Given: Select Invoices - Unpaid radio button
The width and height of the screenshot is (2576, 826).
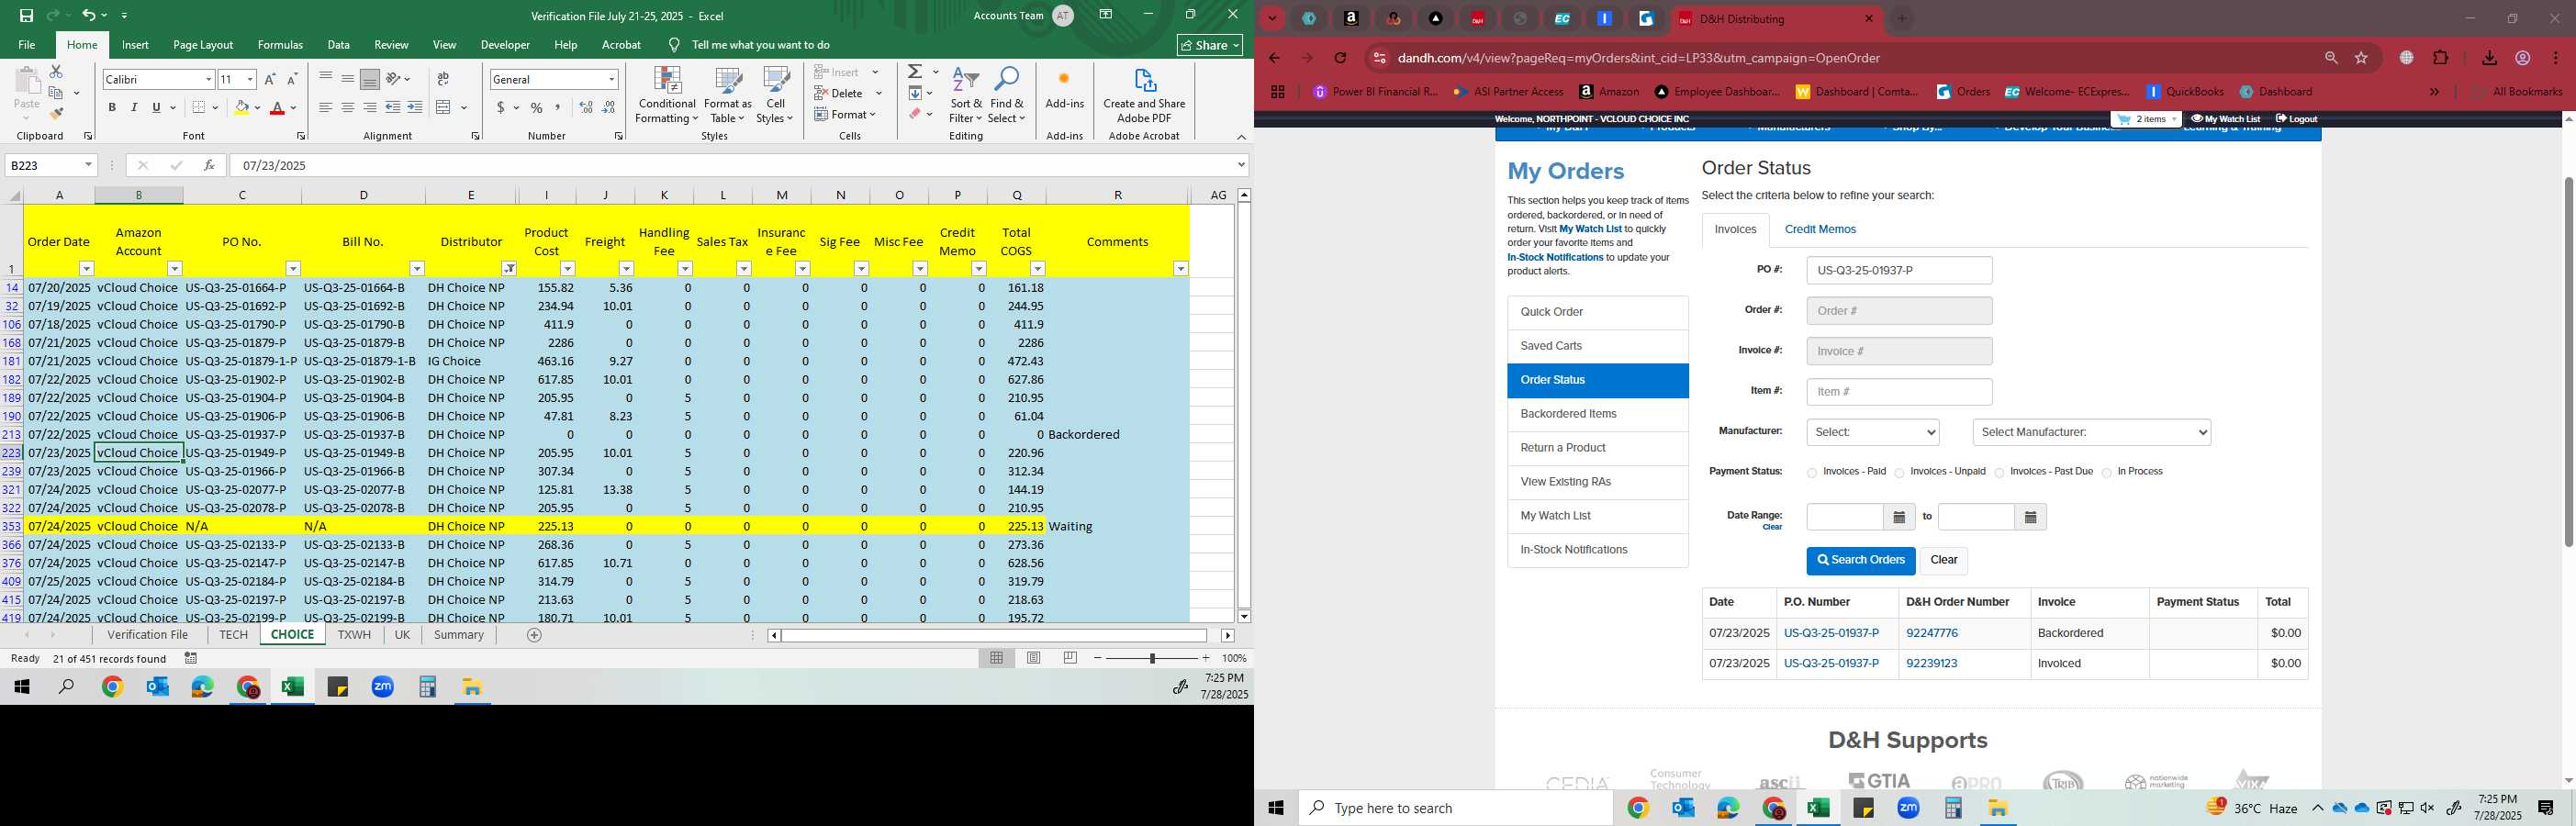Looking at the screenshot, I should tap(1899, 473).
